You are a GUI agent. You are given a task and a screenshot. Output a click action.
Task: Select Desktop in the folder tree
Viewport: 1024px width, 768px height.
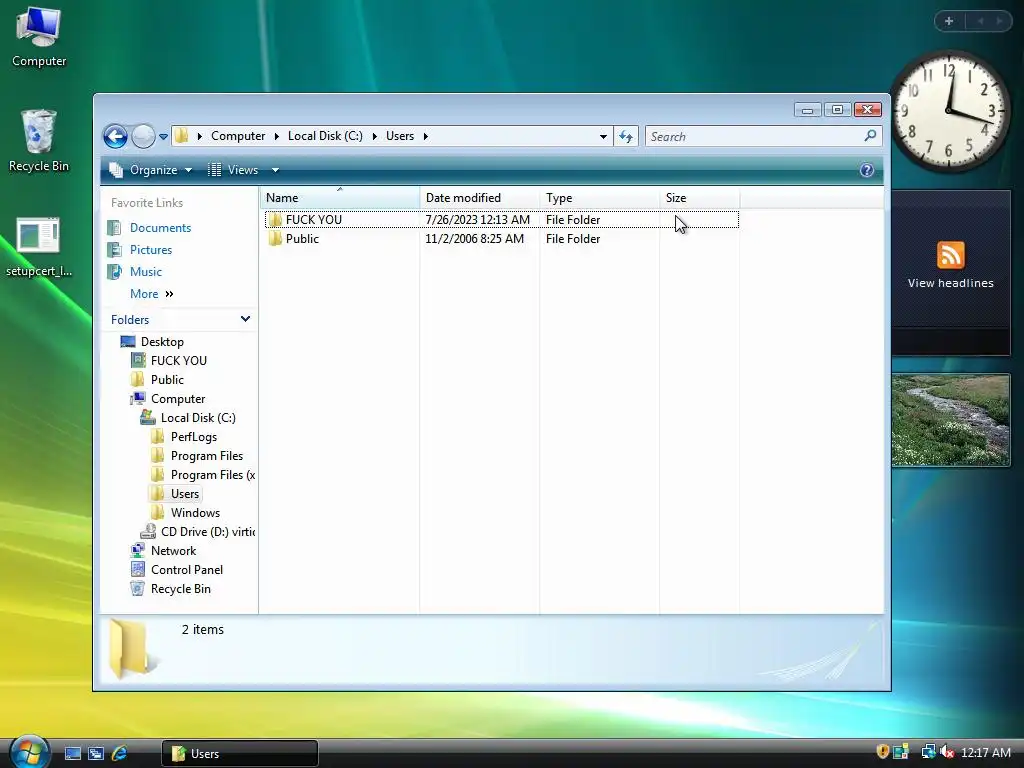pyautogui.click(x=162, y=342)
